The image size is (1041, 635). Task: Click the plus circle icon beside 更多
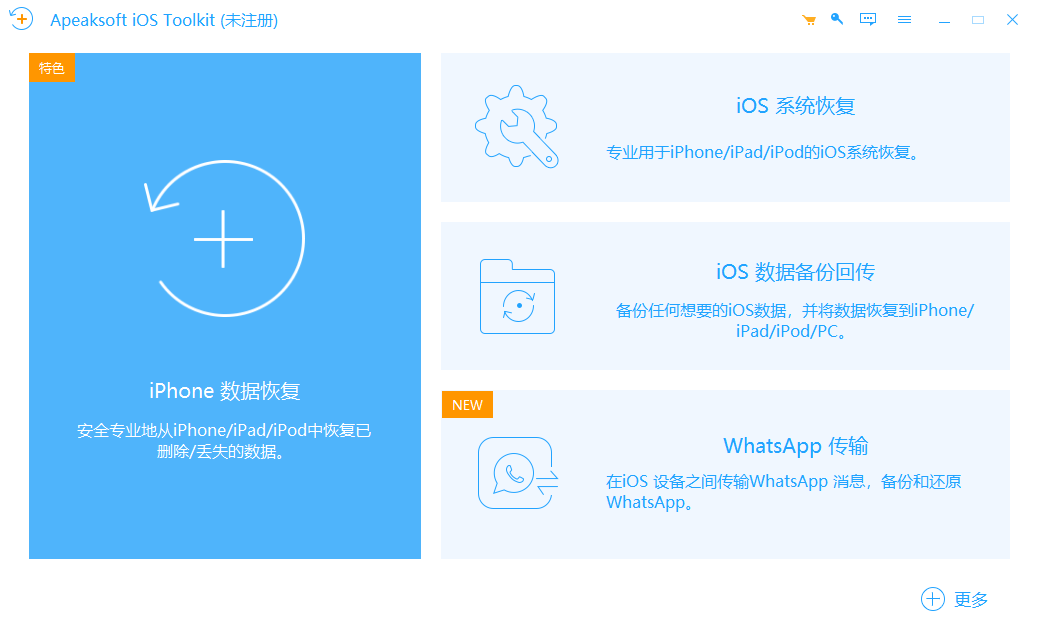coord(932,599)
